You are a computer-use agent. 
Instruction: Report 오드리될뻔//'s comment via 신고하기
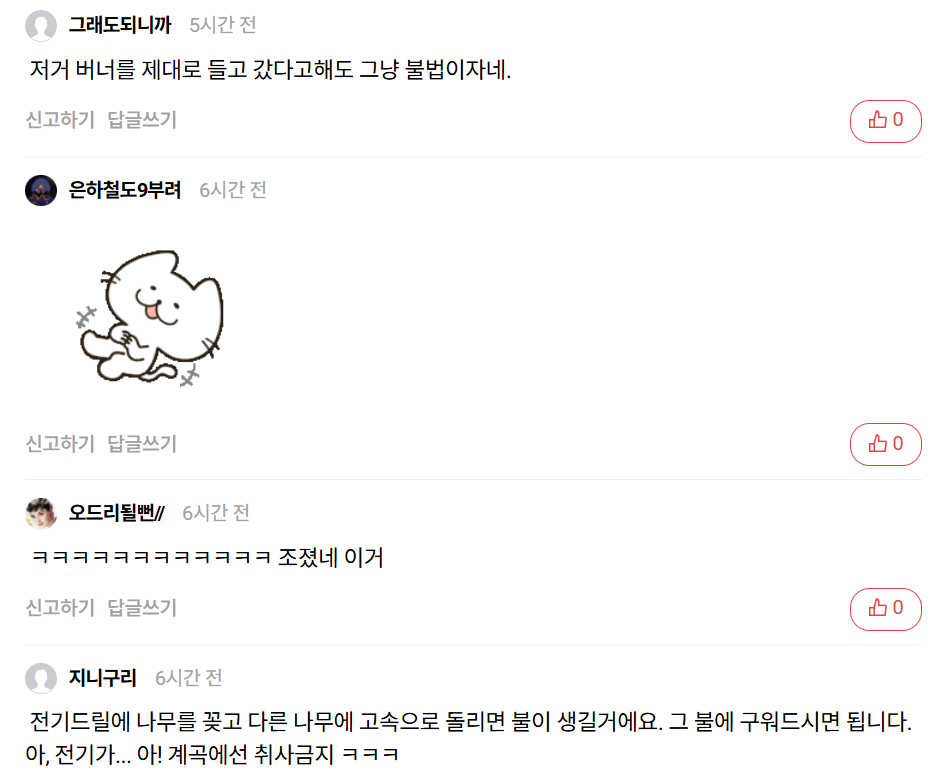pos(60,608)
